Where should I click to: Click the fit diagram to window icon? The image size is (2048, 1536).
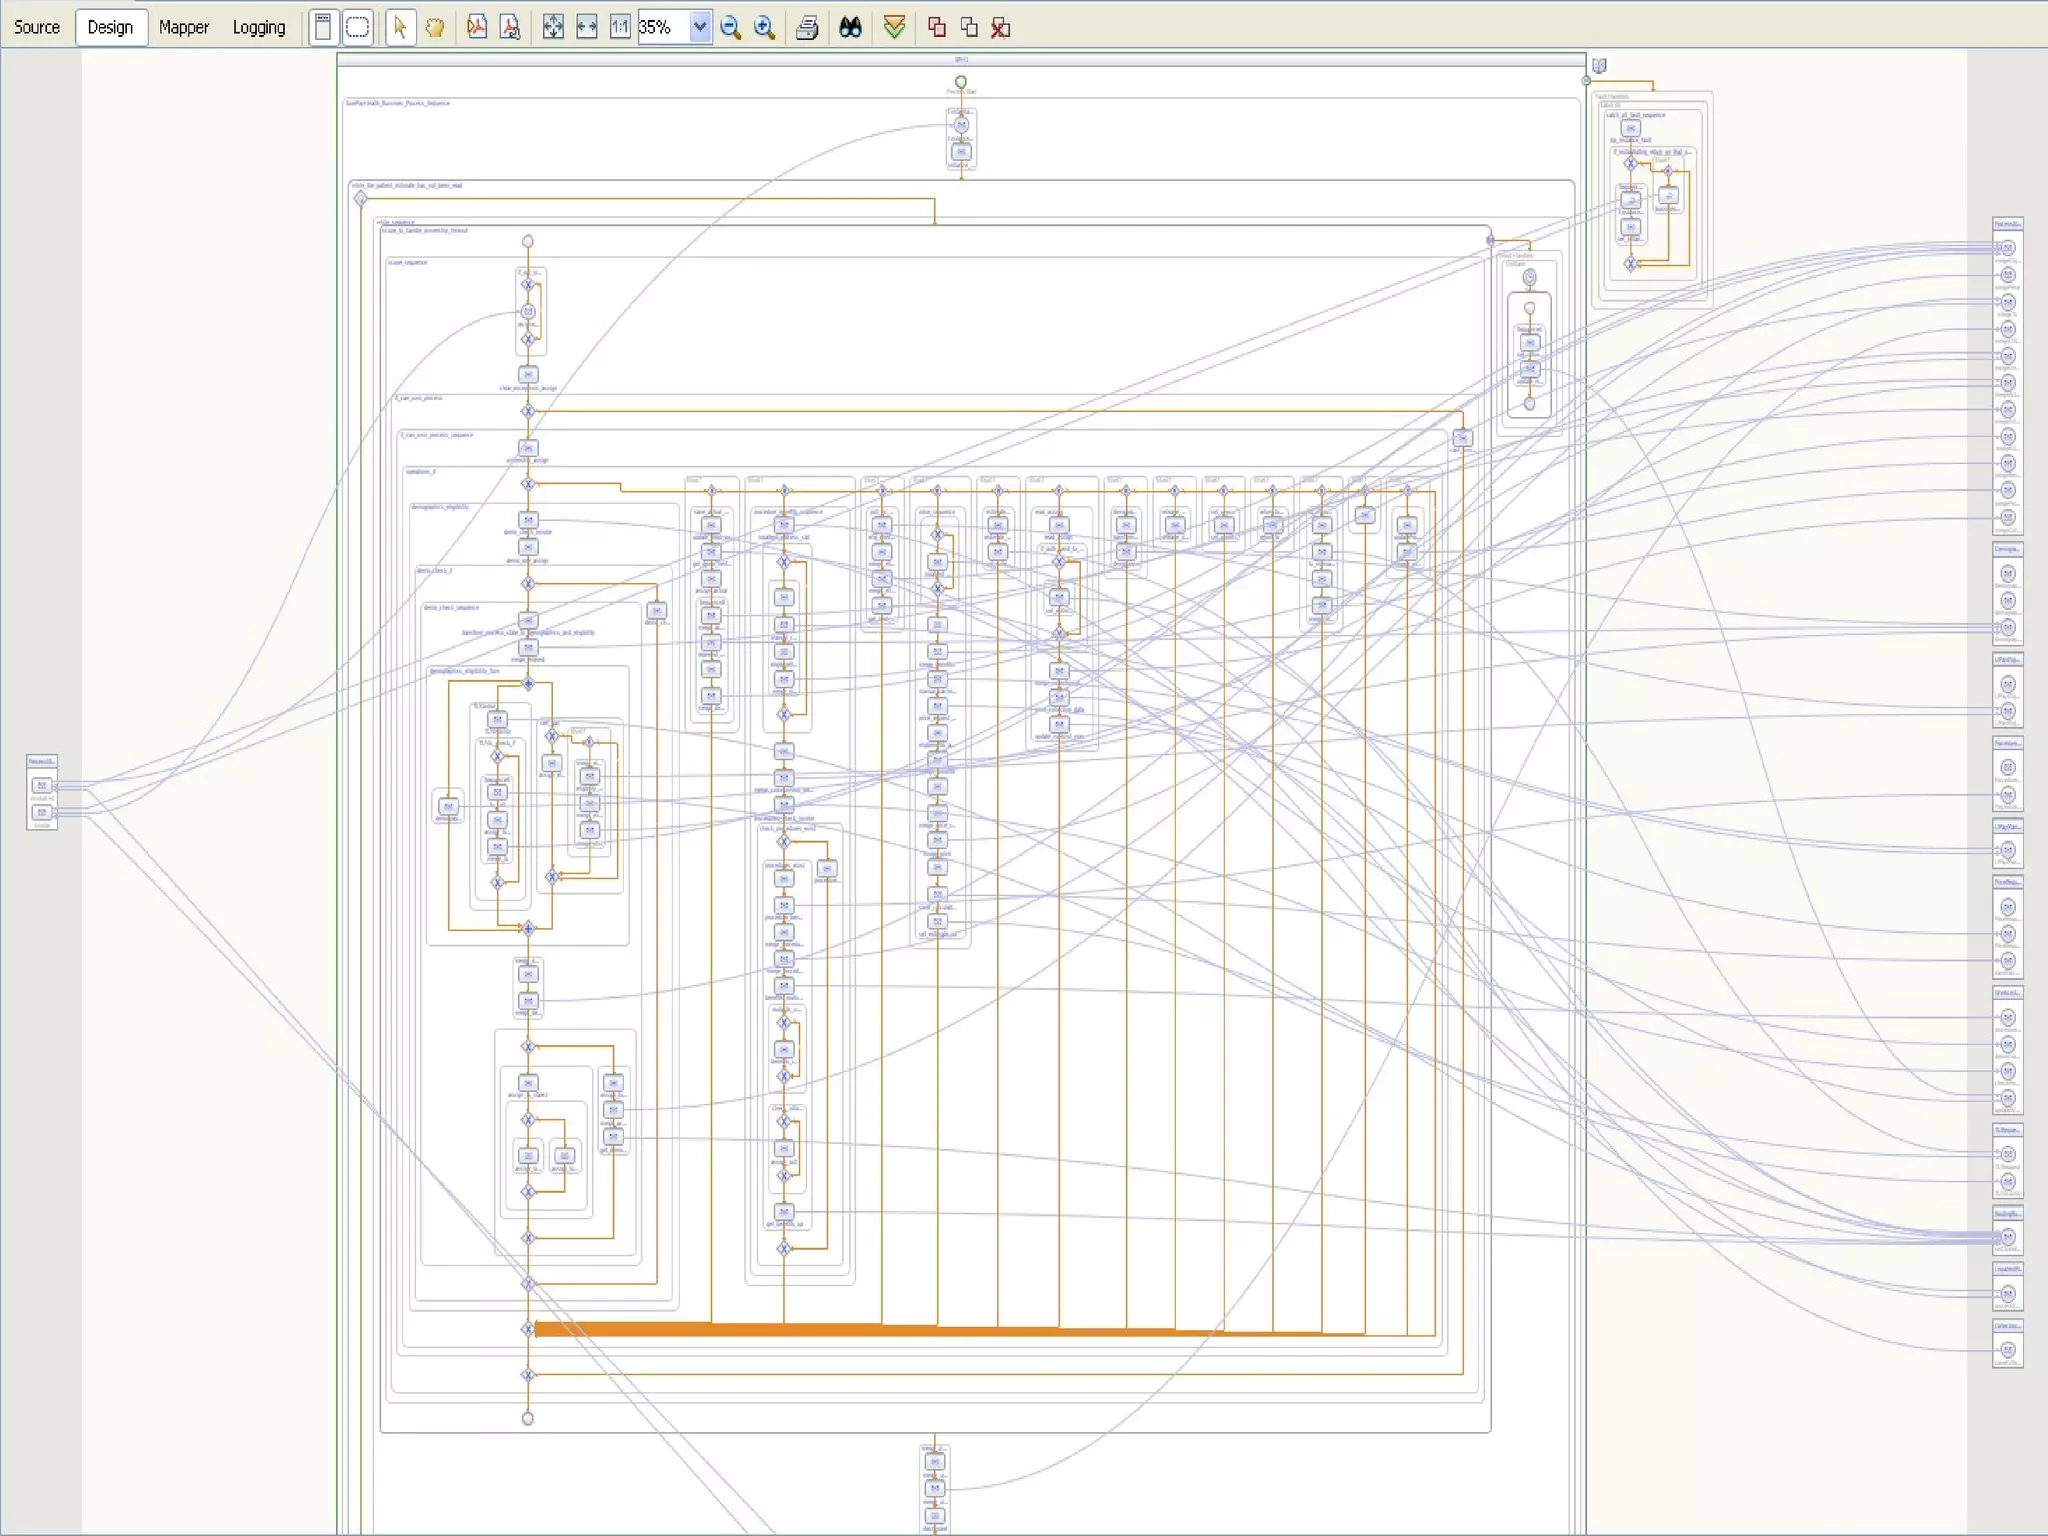pos(553,27)
